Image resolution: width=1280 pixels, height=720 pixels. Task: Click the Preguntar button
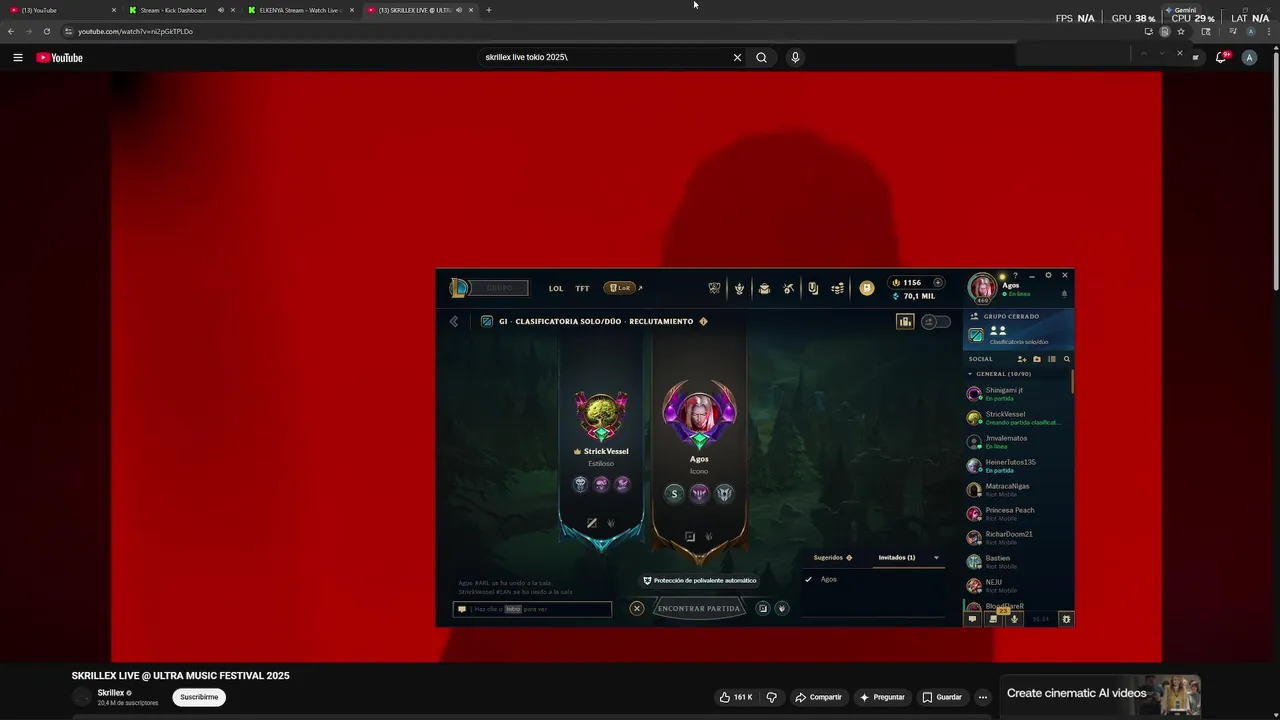pos(882,697)
